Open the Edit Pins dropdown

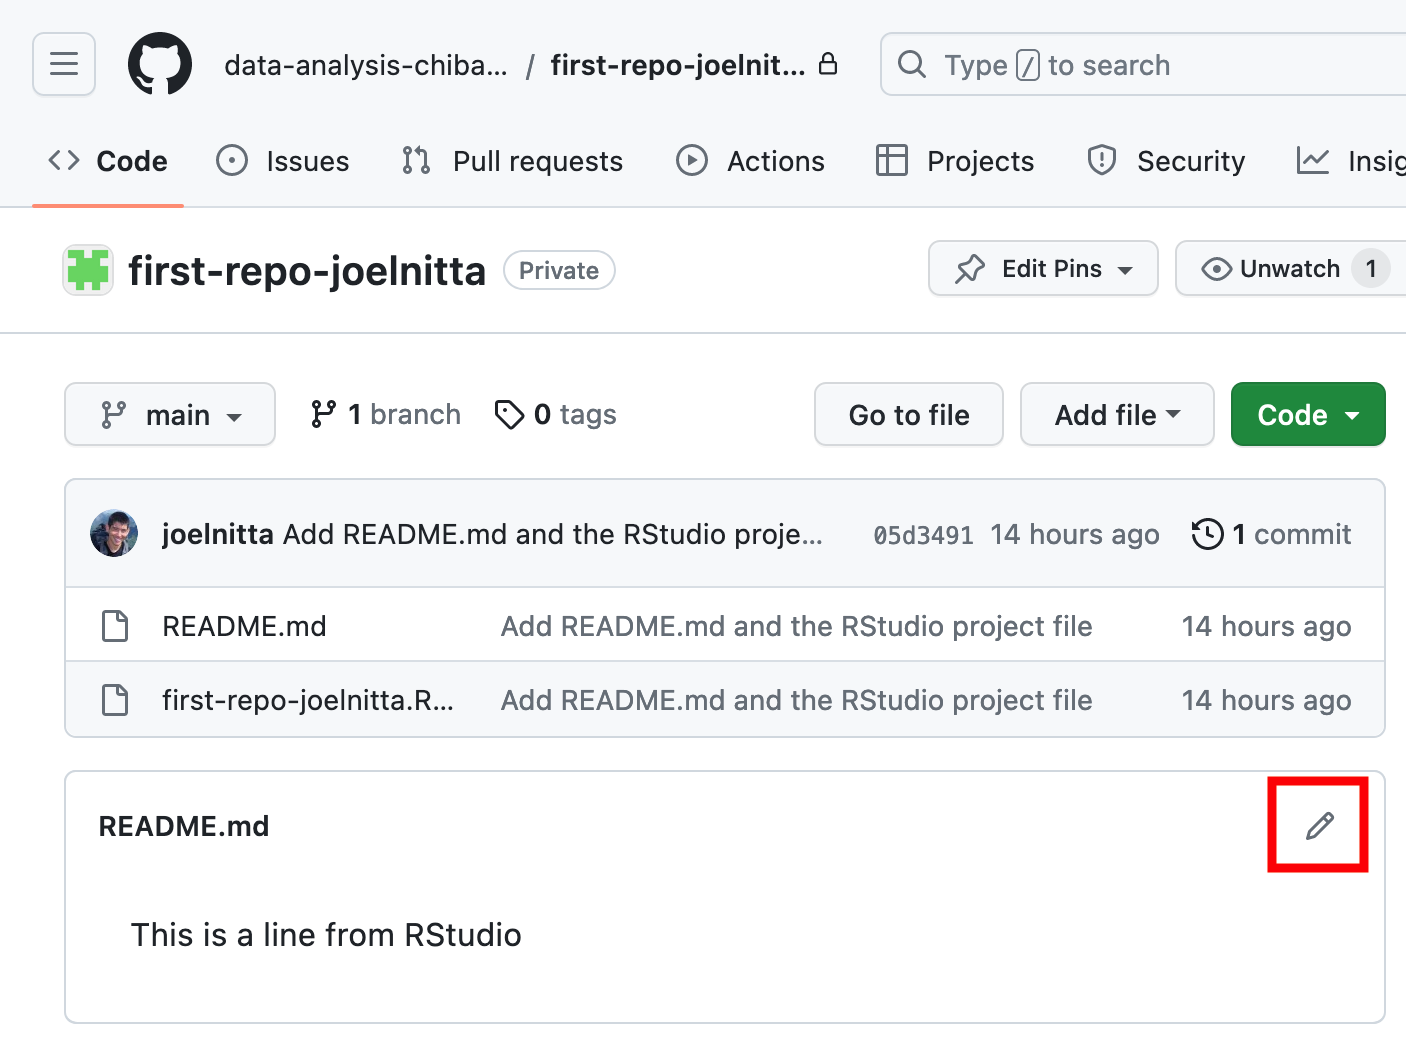point(1043,269)
